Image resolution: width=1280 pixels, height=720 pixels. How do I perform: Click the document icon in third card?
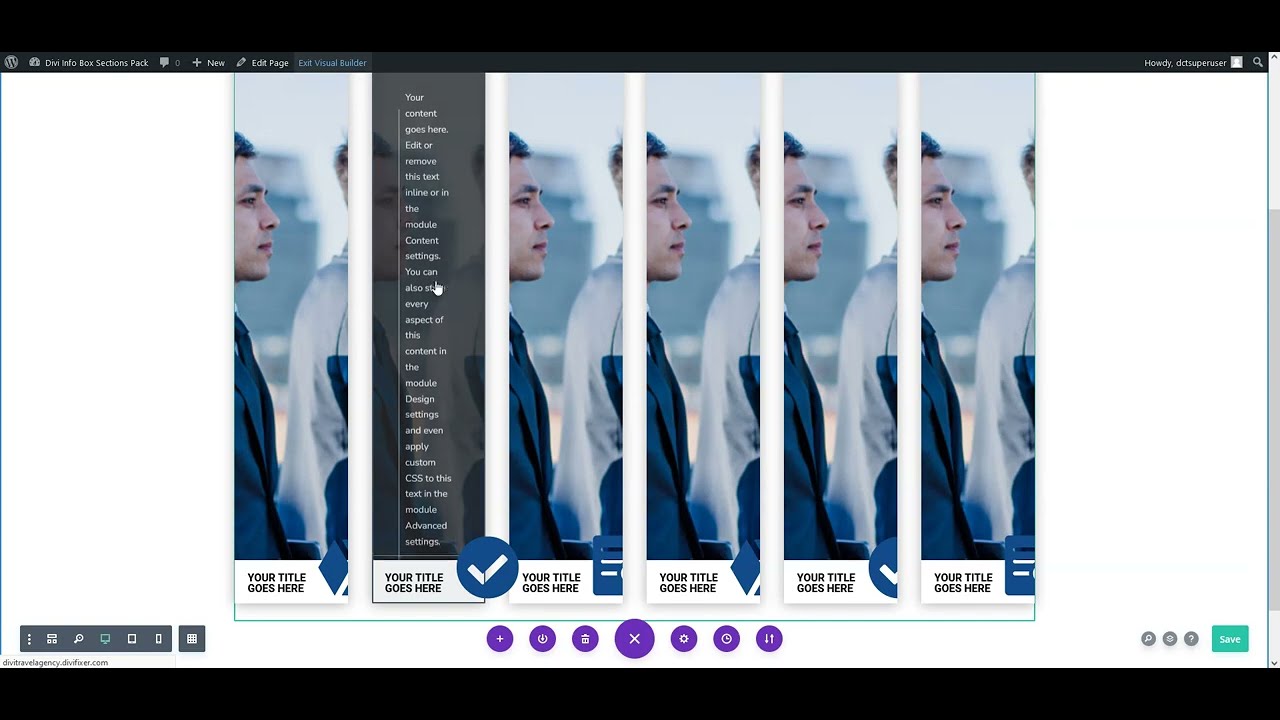(x=608, y=566)
